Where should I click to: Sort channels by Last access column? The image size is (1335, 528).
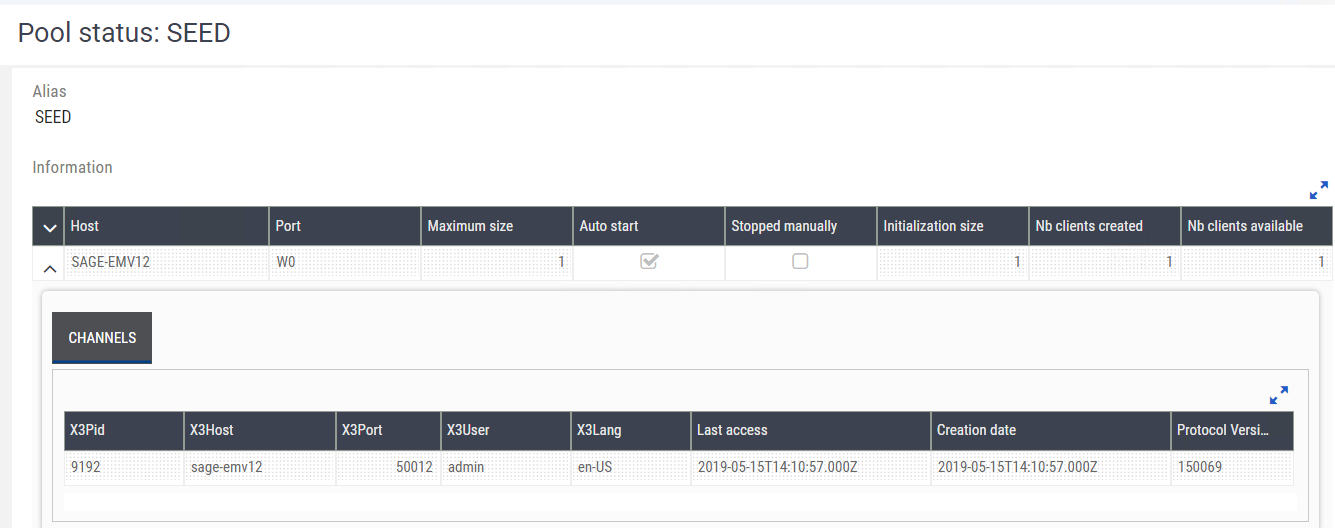810,430
